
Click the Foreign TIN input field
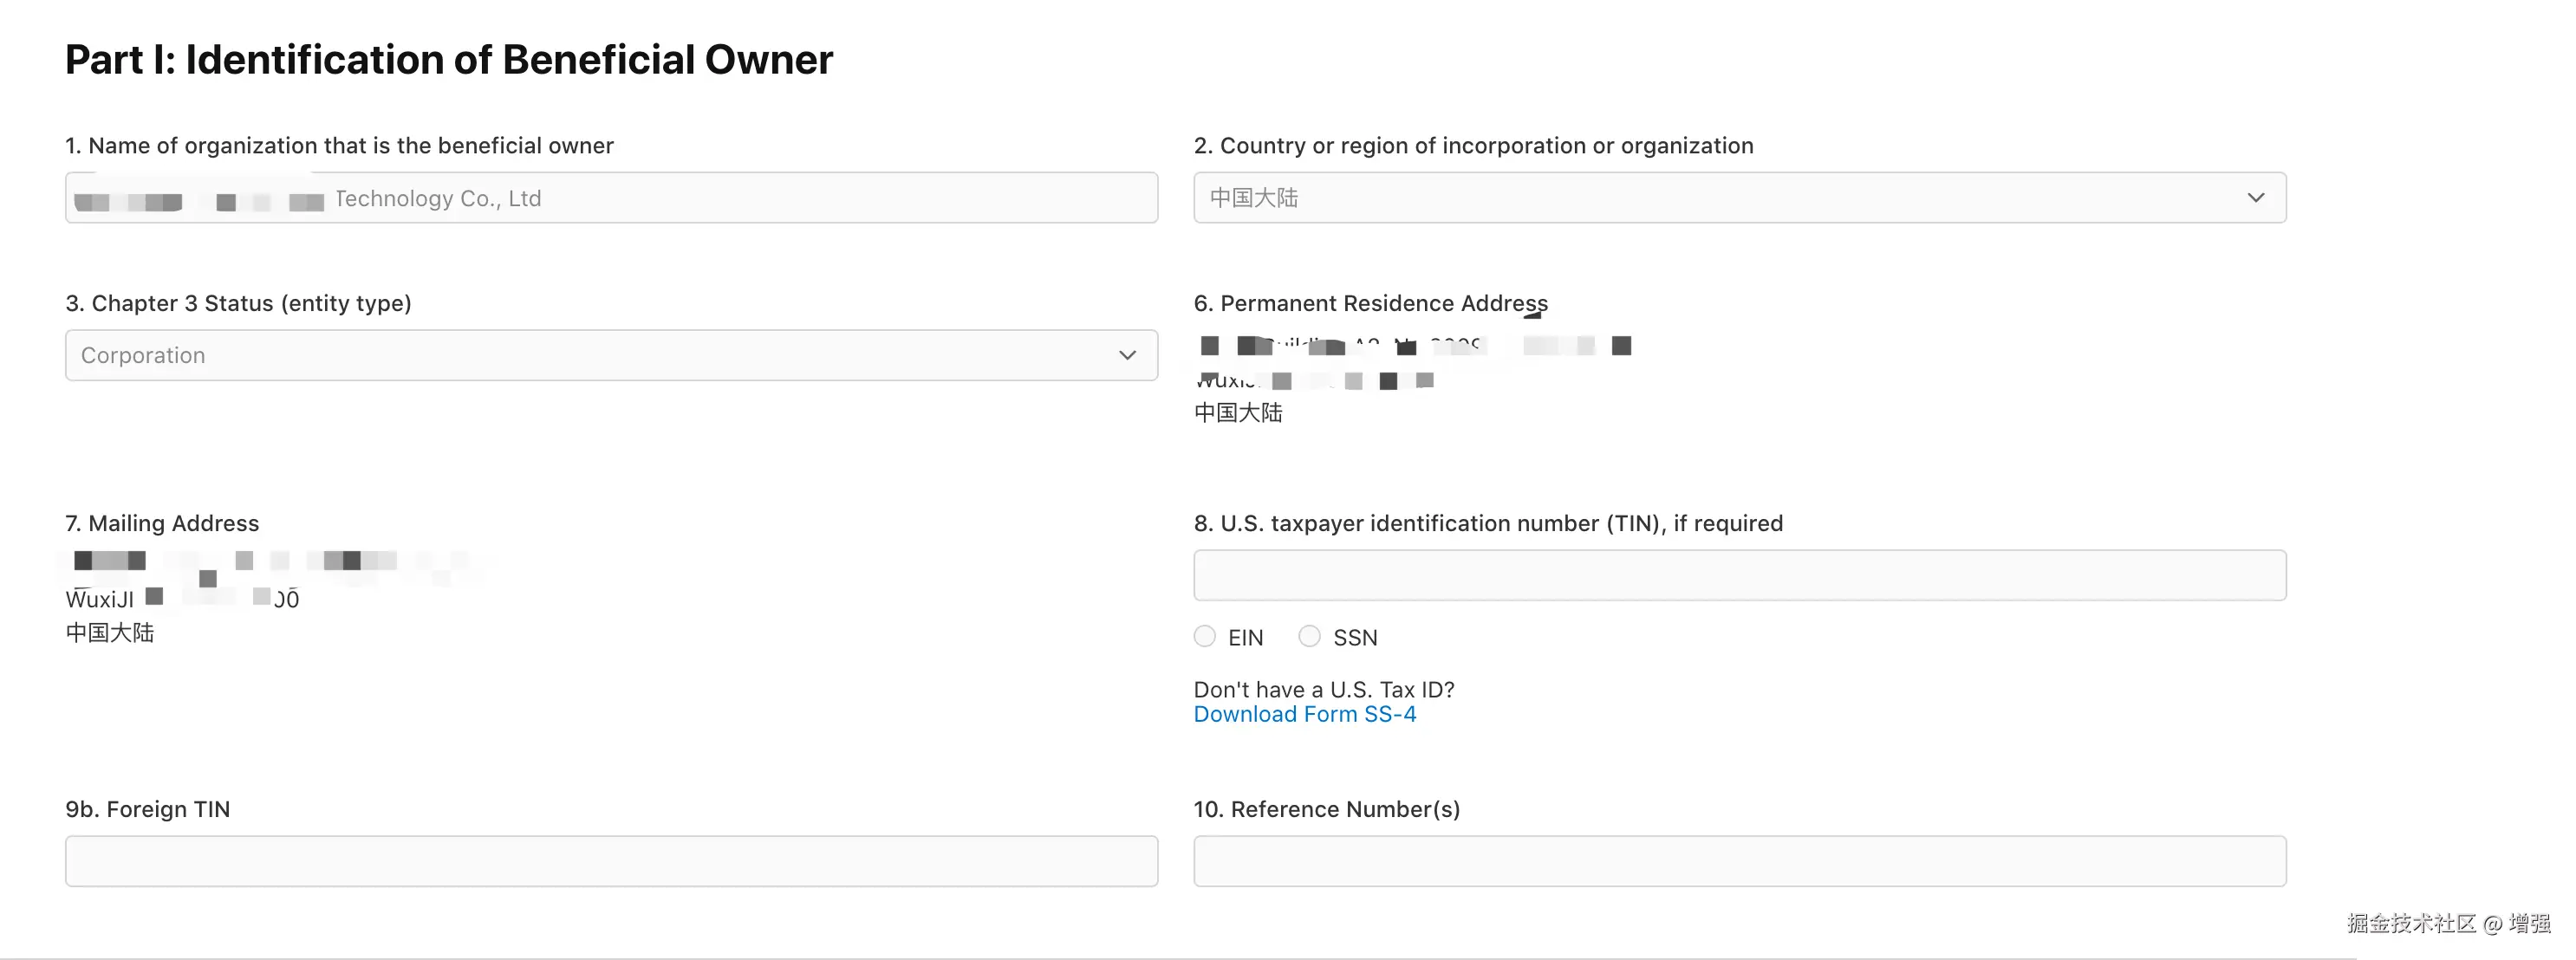pyautogui.click(x=611, y=862)
